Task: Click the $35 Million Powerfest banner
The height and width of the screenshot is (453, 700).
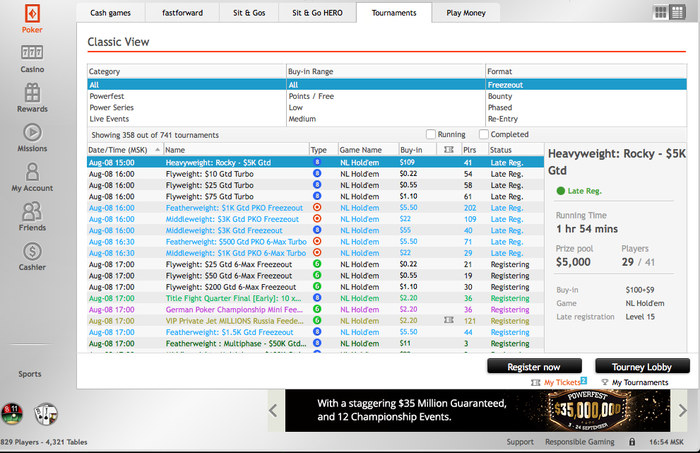Action: 478,410
